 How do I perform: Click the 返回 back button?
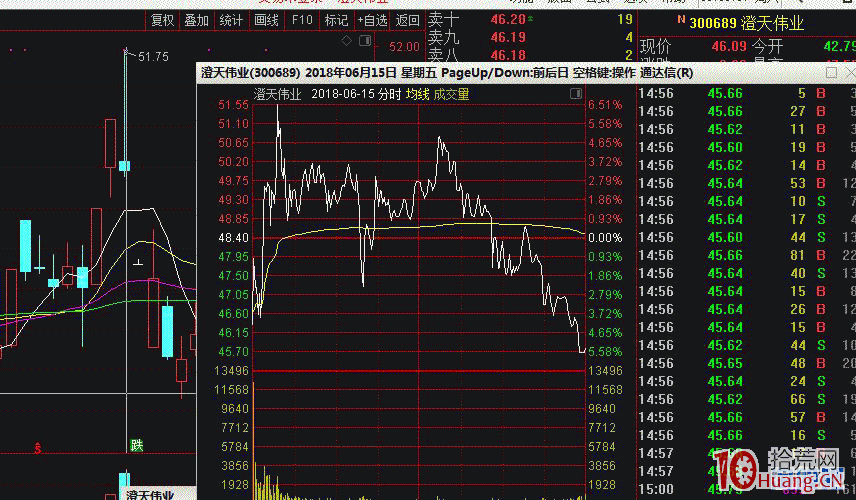(407, 21)
